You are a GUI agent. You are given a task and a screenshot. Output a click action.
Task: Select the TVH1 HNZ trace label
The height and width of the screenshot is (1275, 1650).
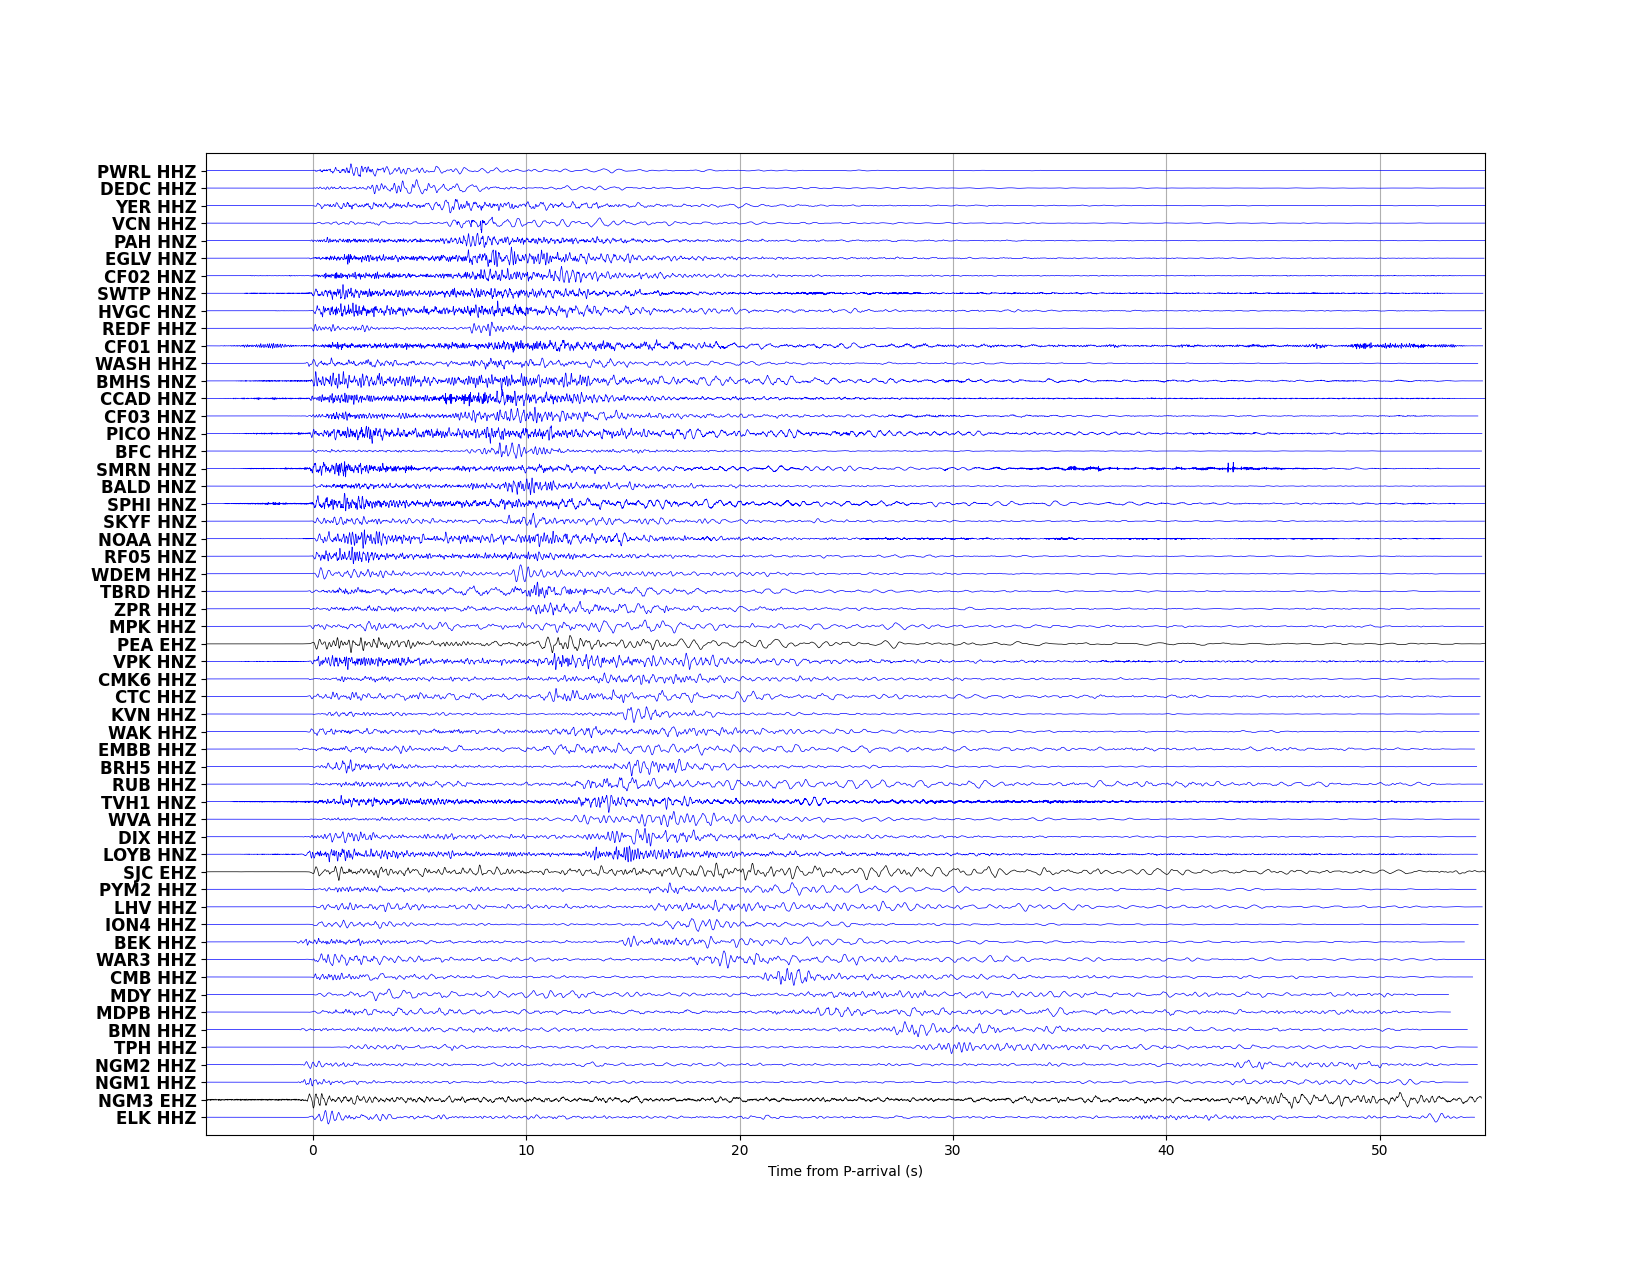(x=149, y=803)
